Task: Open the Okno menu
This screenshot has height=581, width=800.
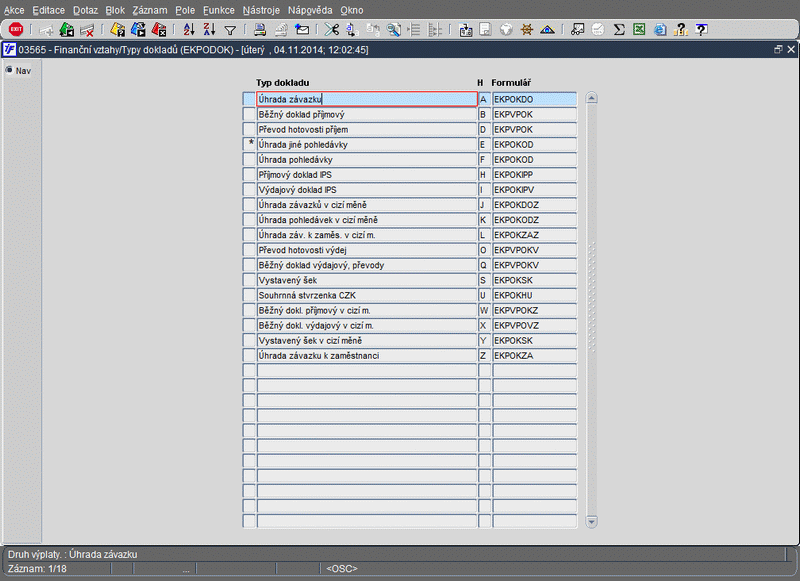Action: (352, 10)
